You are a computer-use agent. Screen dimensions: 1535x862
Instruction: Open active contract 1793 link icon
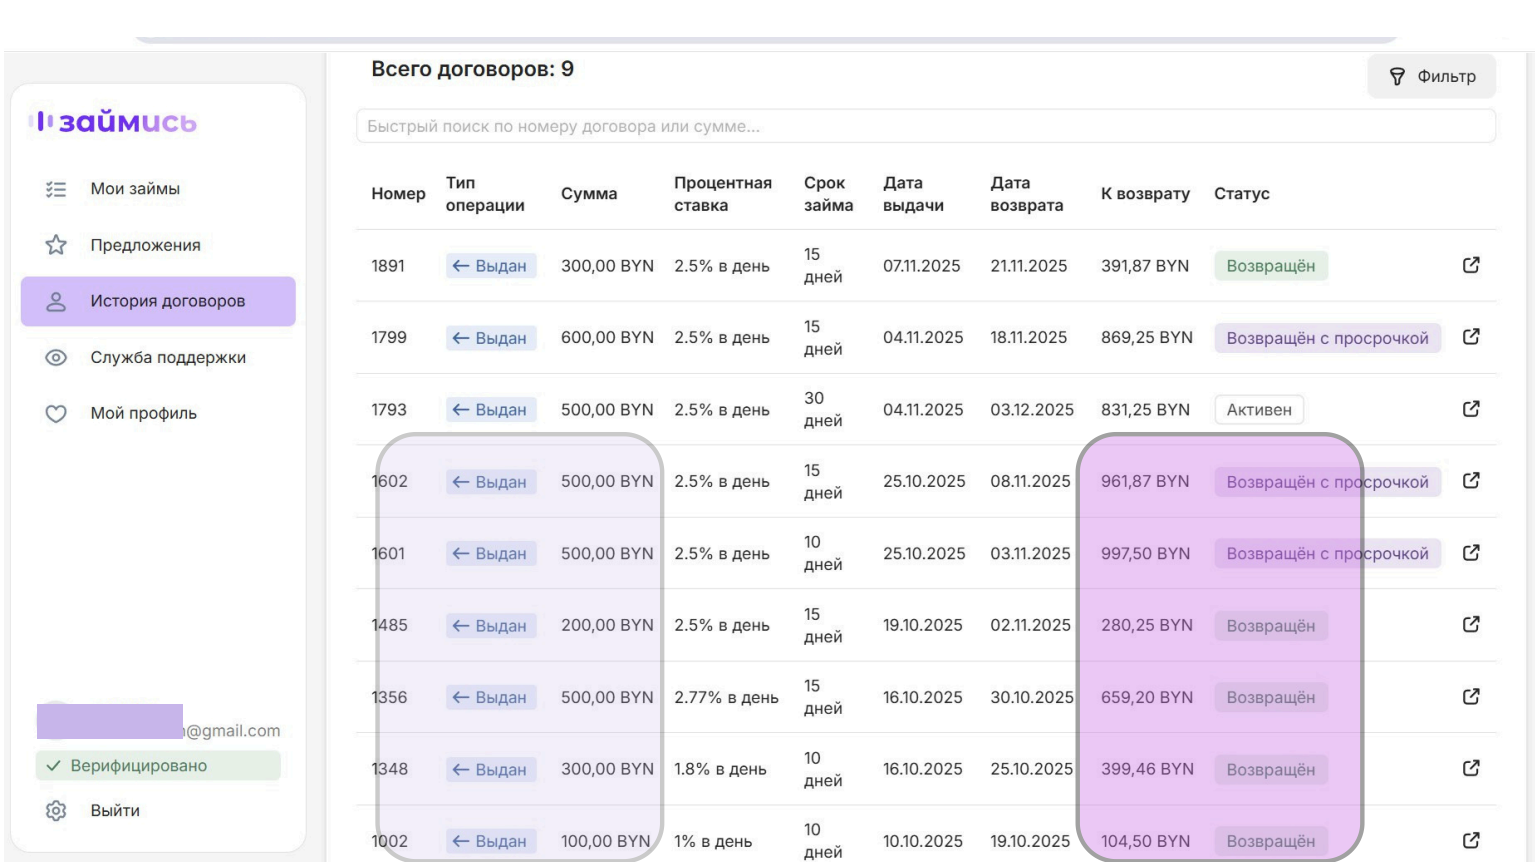[1470, 409]
